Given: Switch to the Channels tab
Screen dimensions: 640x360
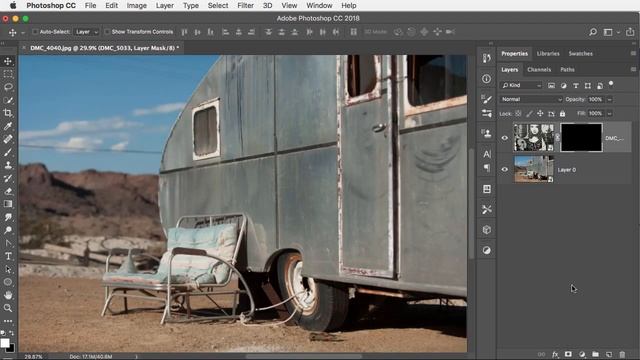Looking at the screenshot, I should pos(539,70).
